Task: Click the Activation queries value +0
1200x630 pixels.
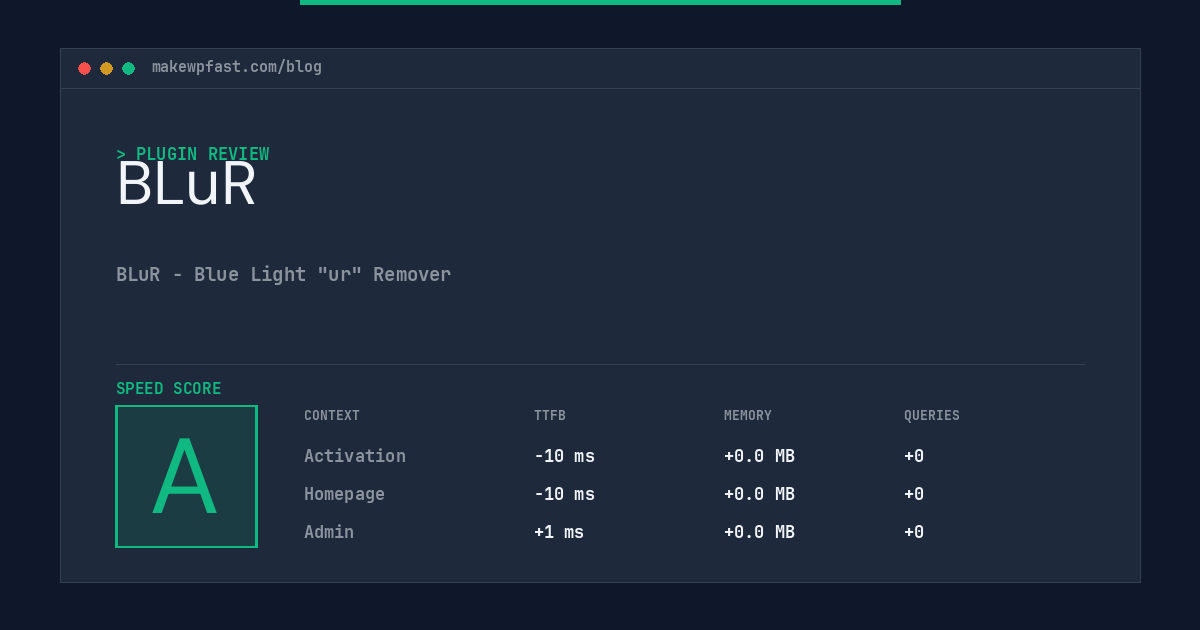Action: (x=914, y=456)
